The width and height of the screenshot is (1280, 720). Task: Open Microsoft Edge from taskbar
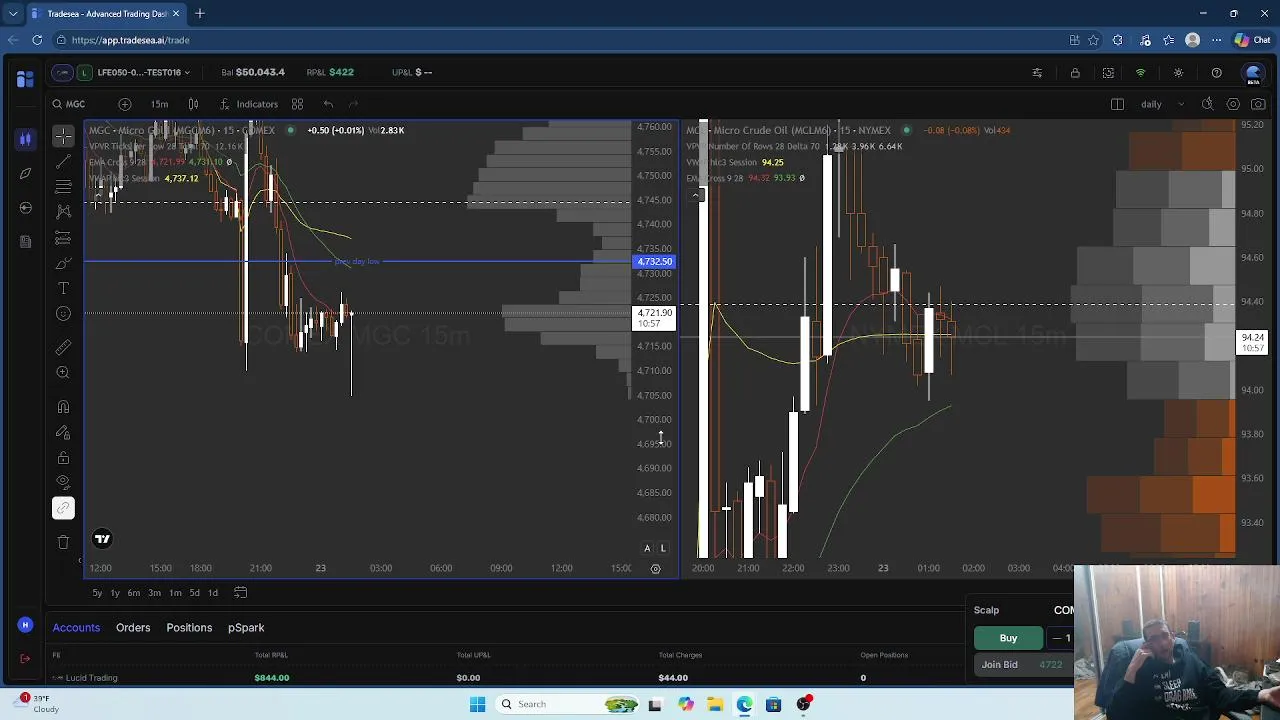(x=744, y=704)
